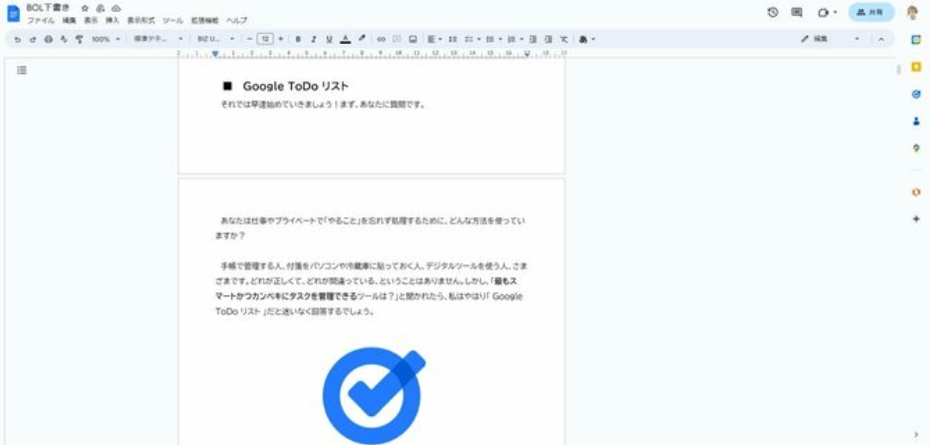Open version history clock icon

pos(772,12)
